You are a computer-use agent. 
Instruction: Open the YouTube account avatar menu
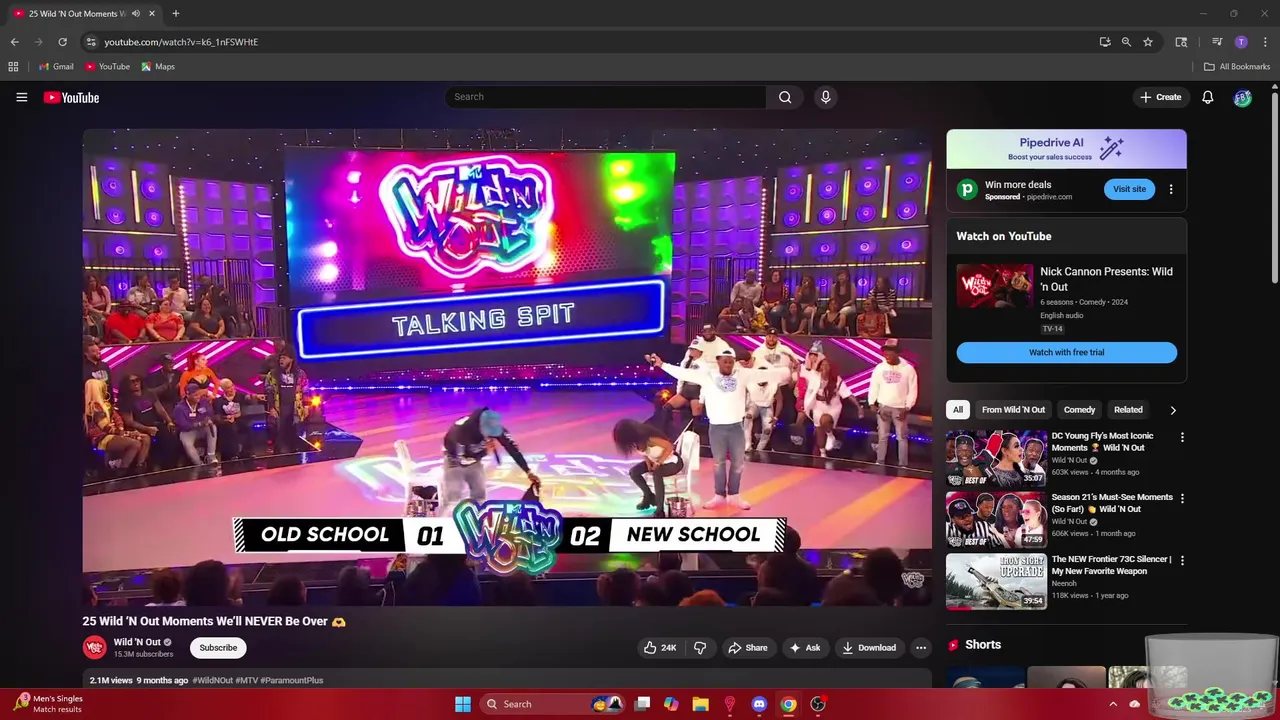[1242, 97]
